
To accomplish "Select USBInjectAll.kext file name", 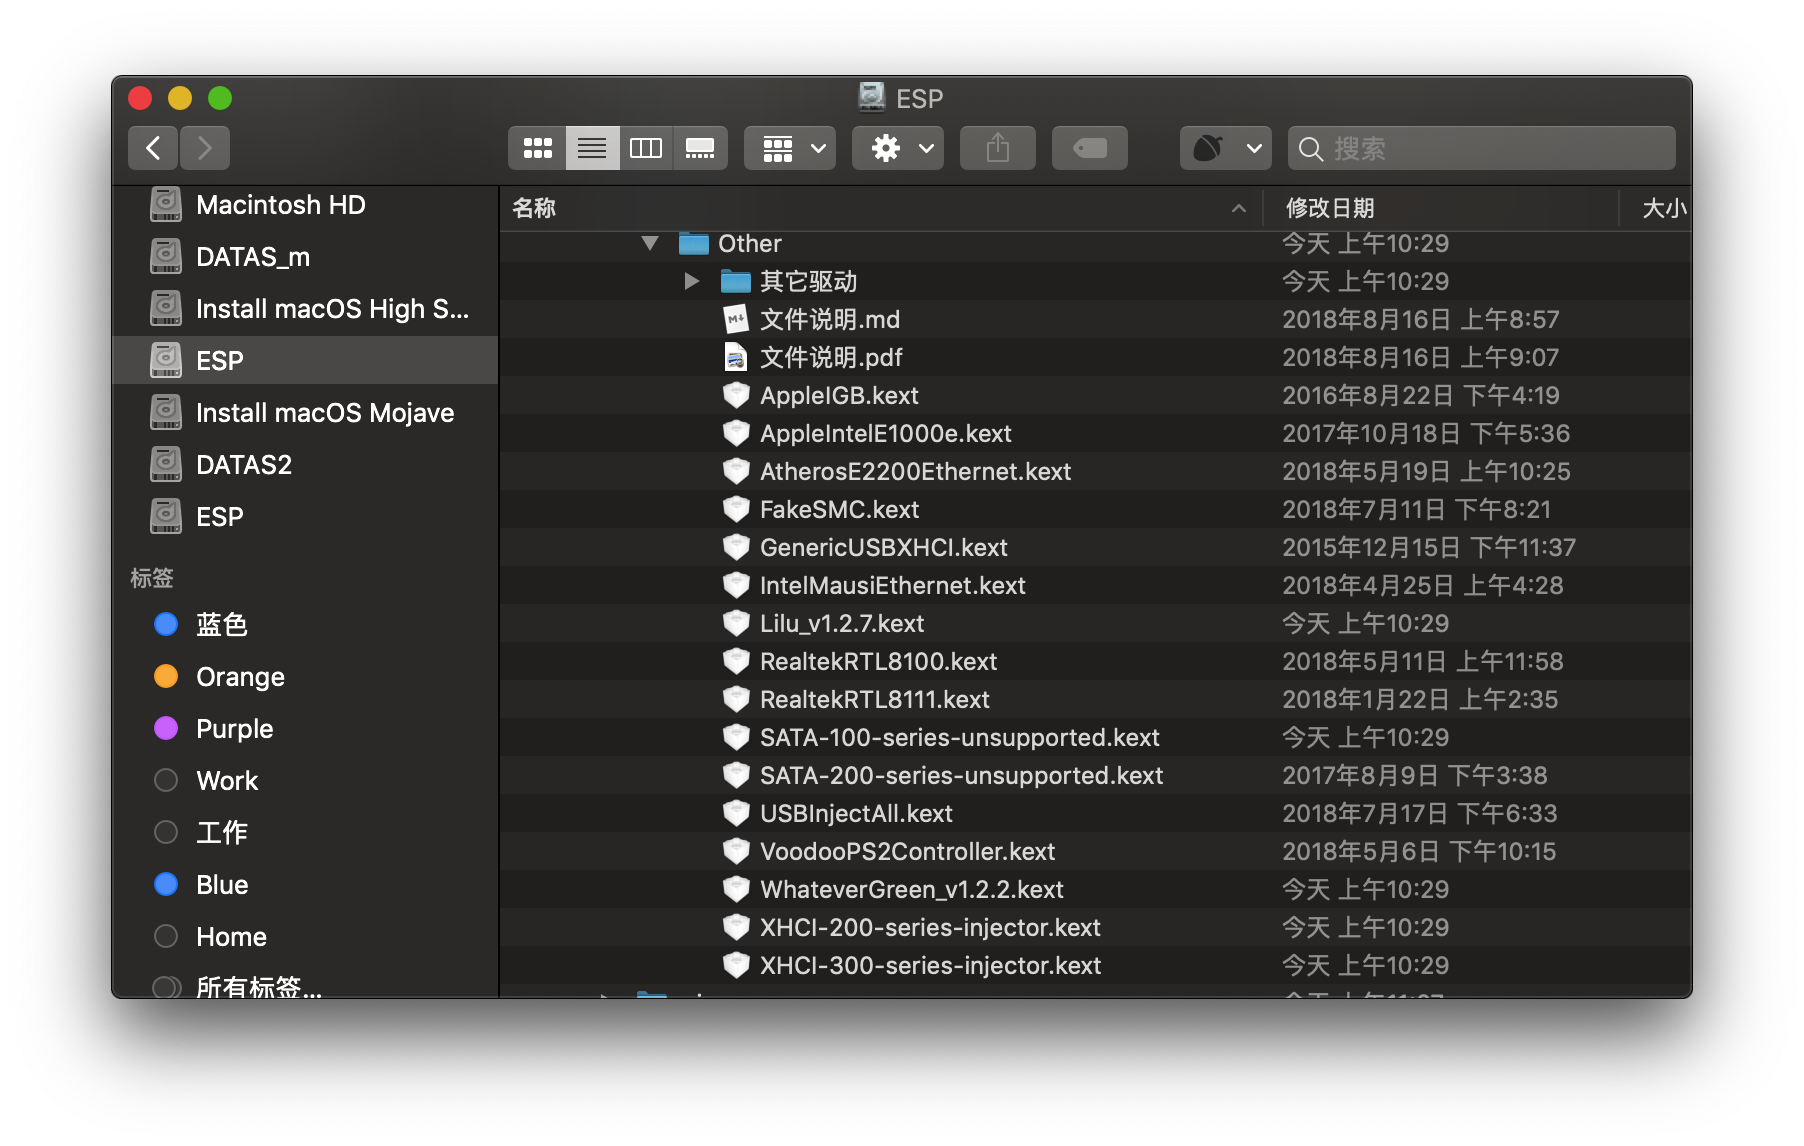I will (x=856, y=813).
